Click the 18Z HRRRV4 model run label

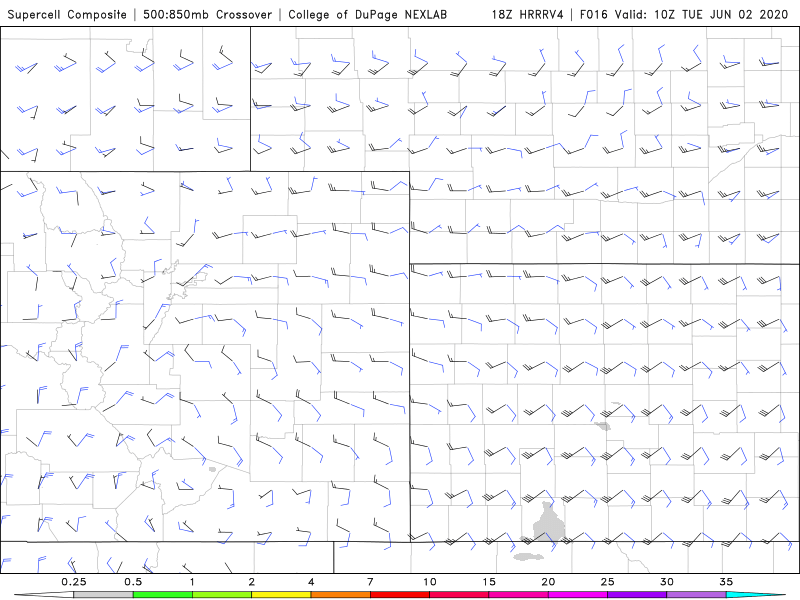point(527,14)
